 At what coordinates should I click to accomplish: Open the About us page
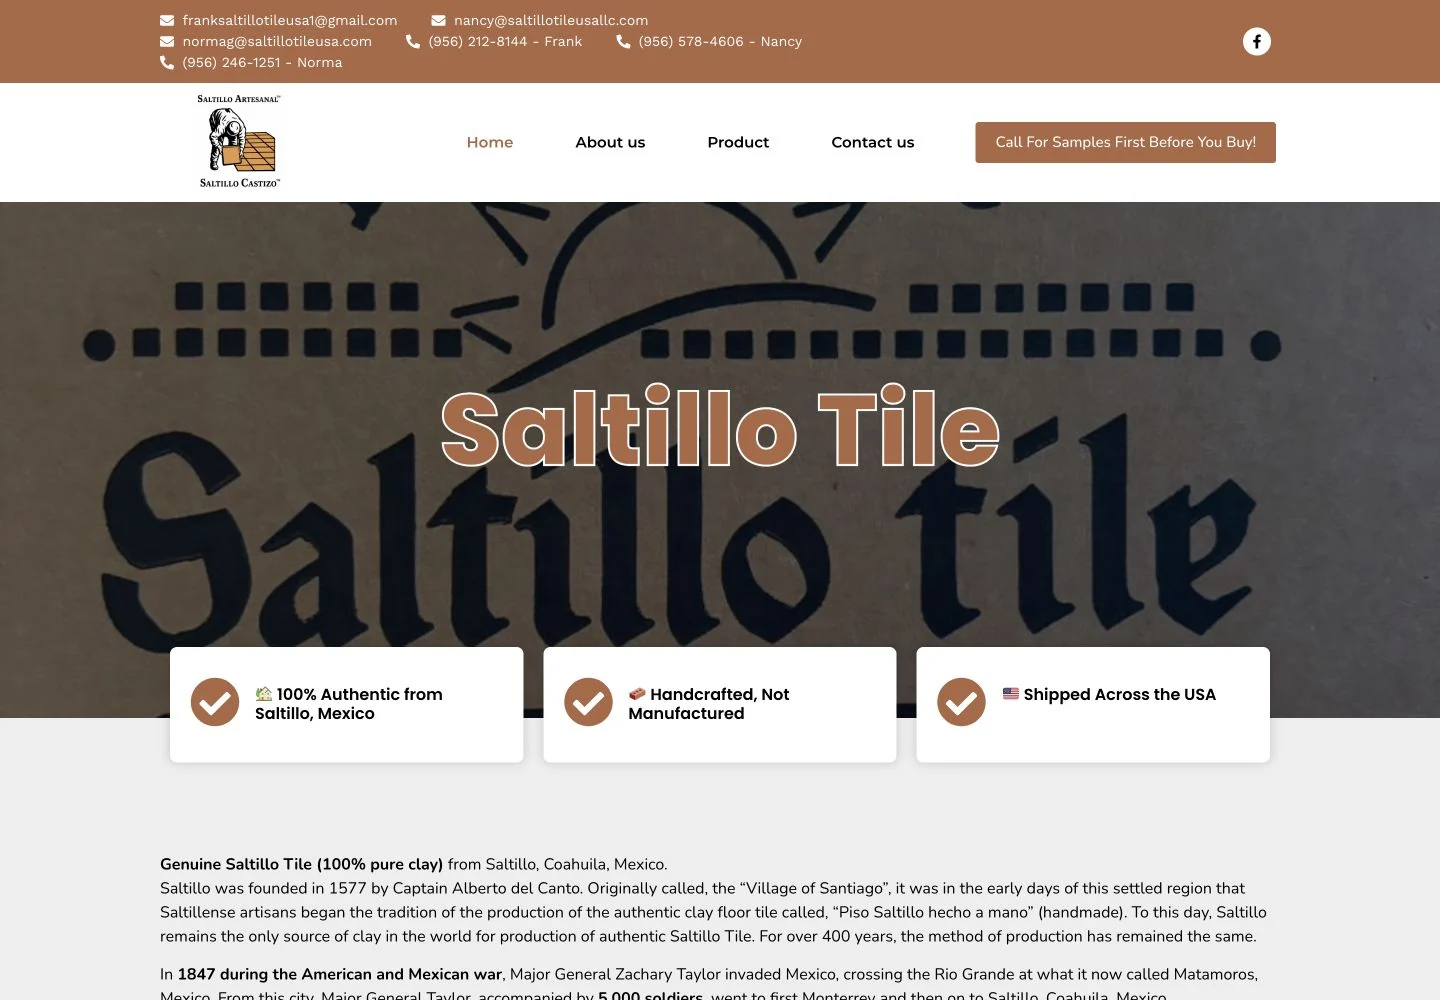click(610, 142)
